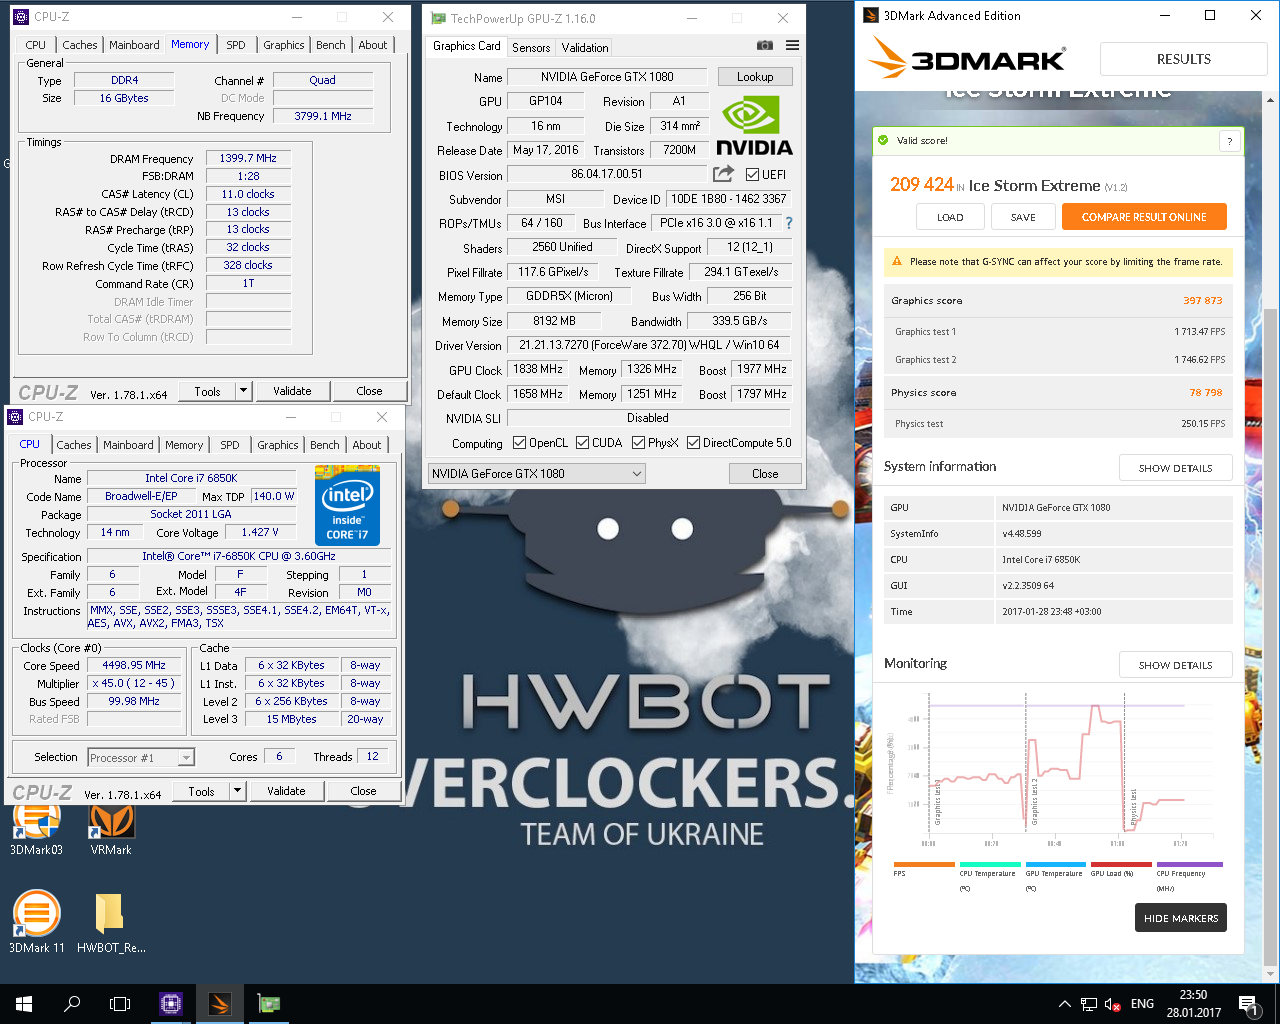Click HIDE MARKERS in 3DMark monitoring
Image resolution: width=1280 pixels, height=1024 pixels.
point(1181,918)
